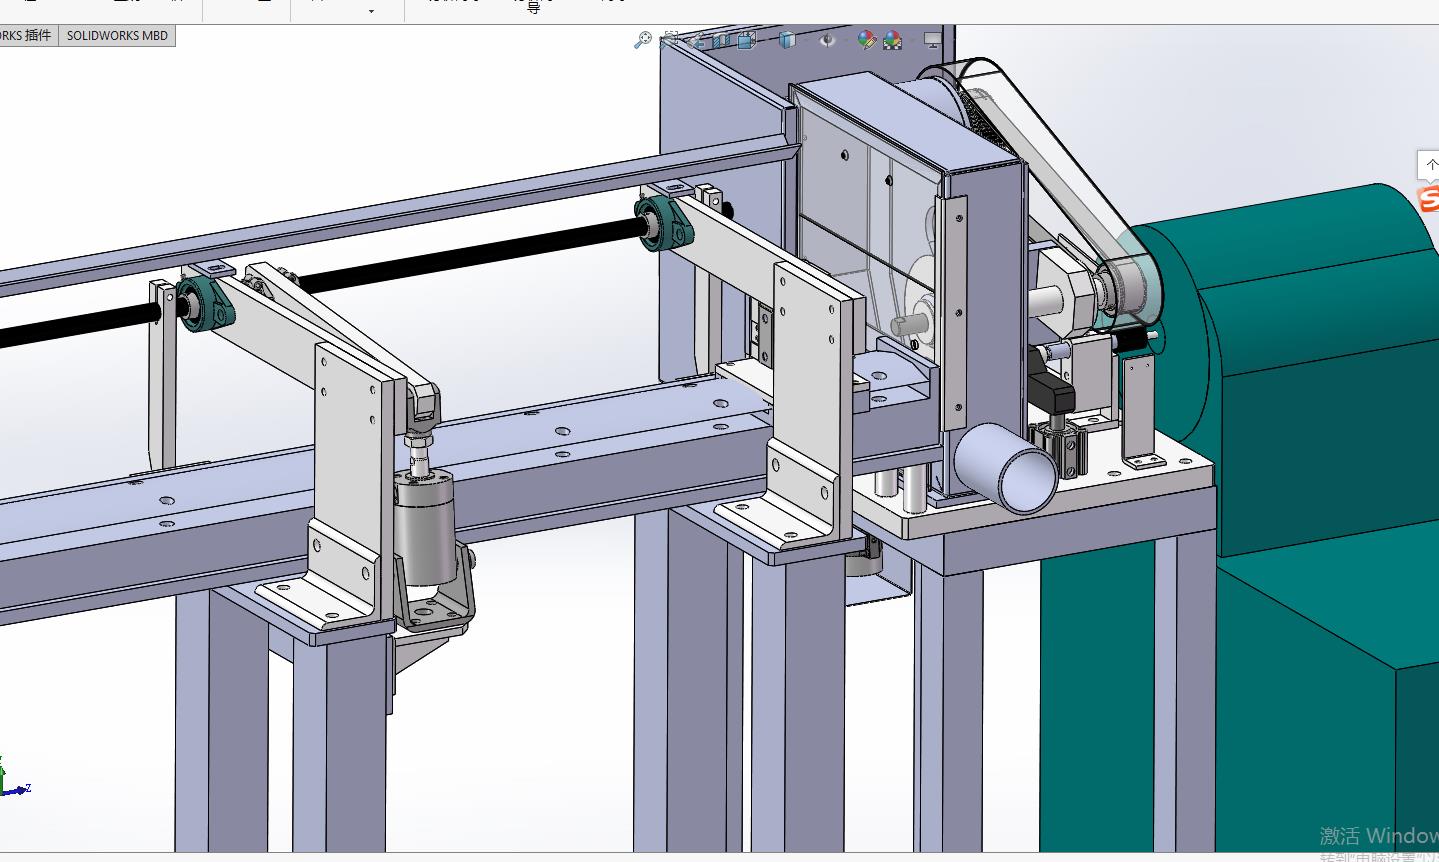Image resolution: width=1439 pixels, height=862 pixels.
Task: Open the View Settings monitor icon
Action: pyautogui.click(x=932, y=39)
